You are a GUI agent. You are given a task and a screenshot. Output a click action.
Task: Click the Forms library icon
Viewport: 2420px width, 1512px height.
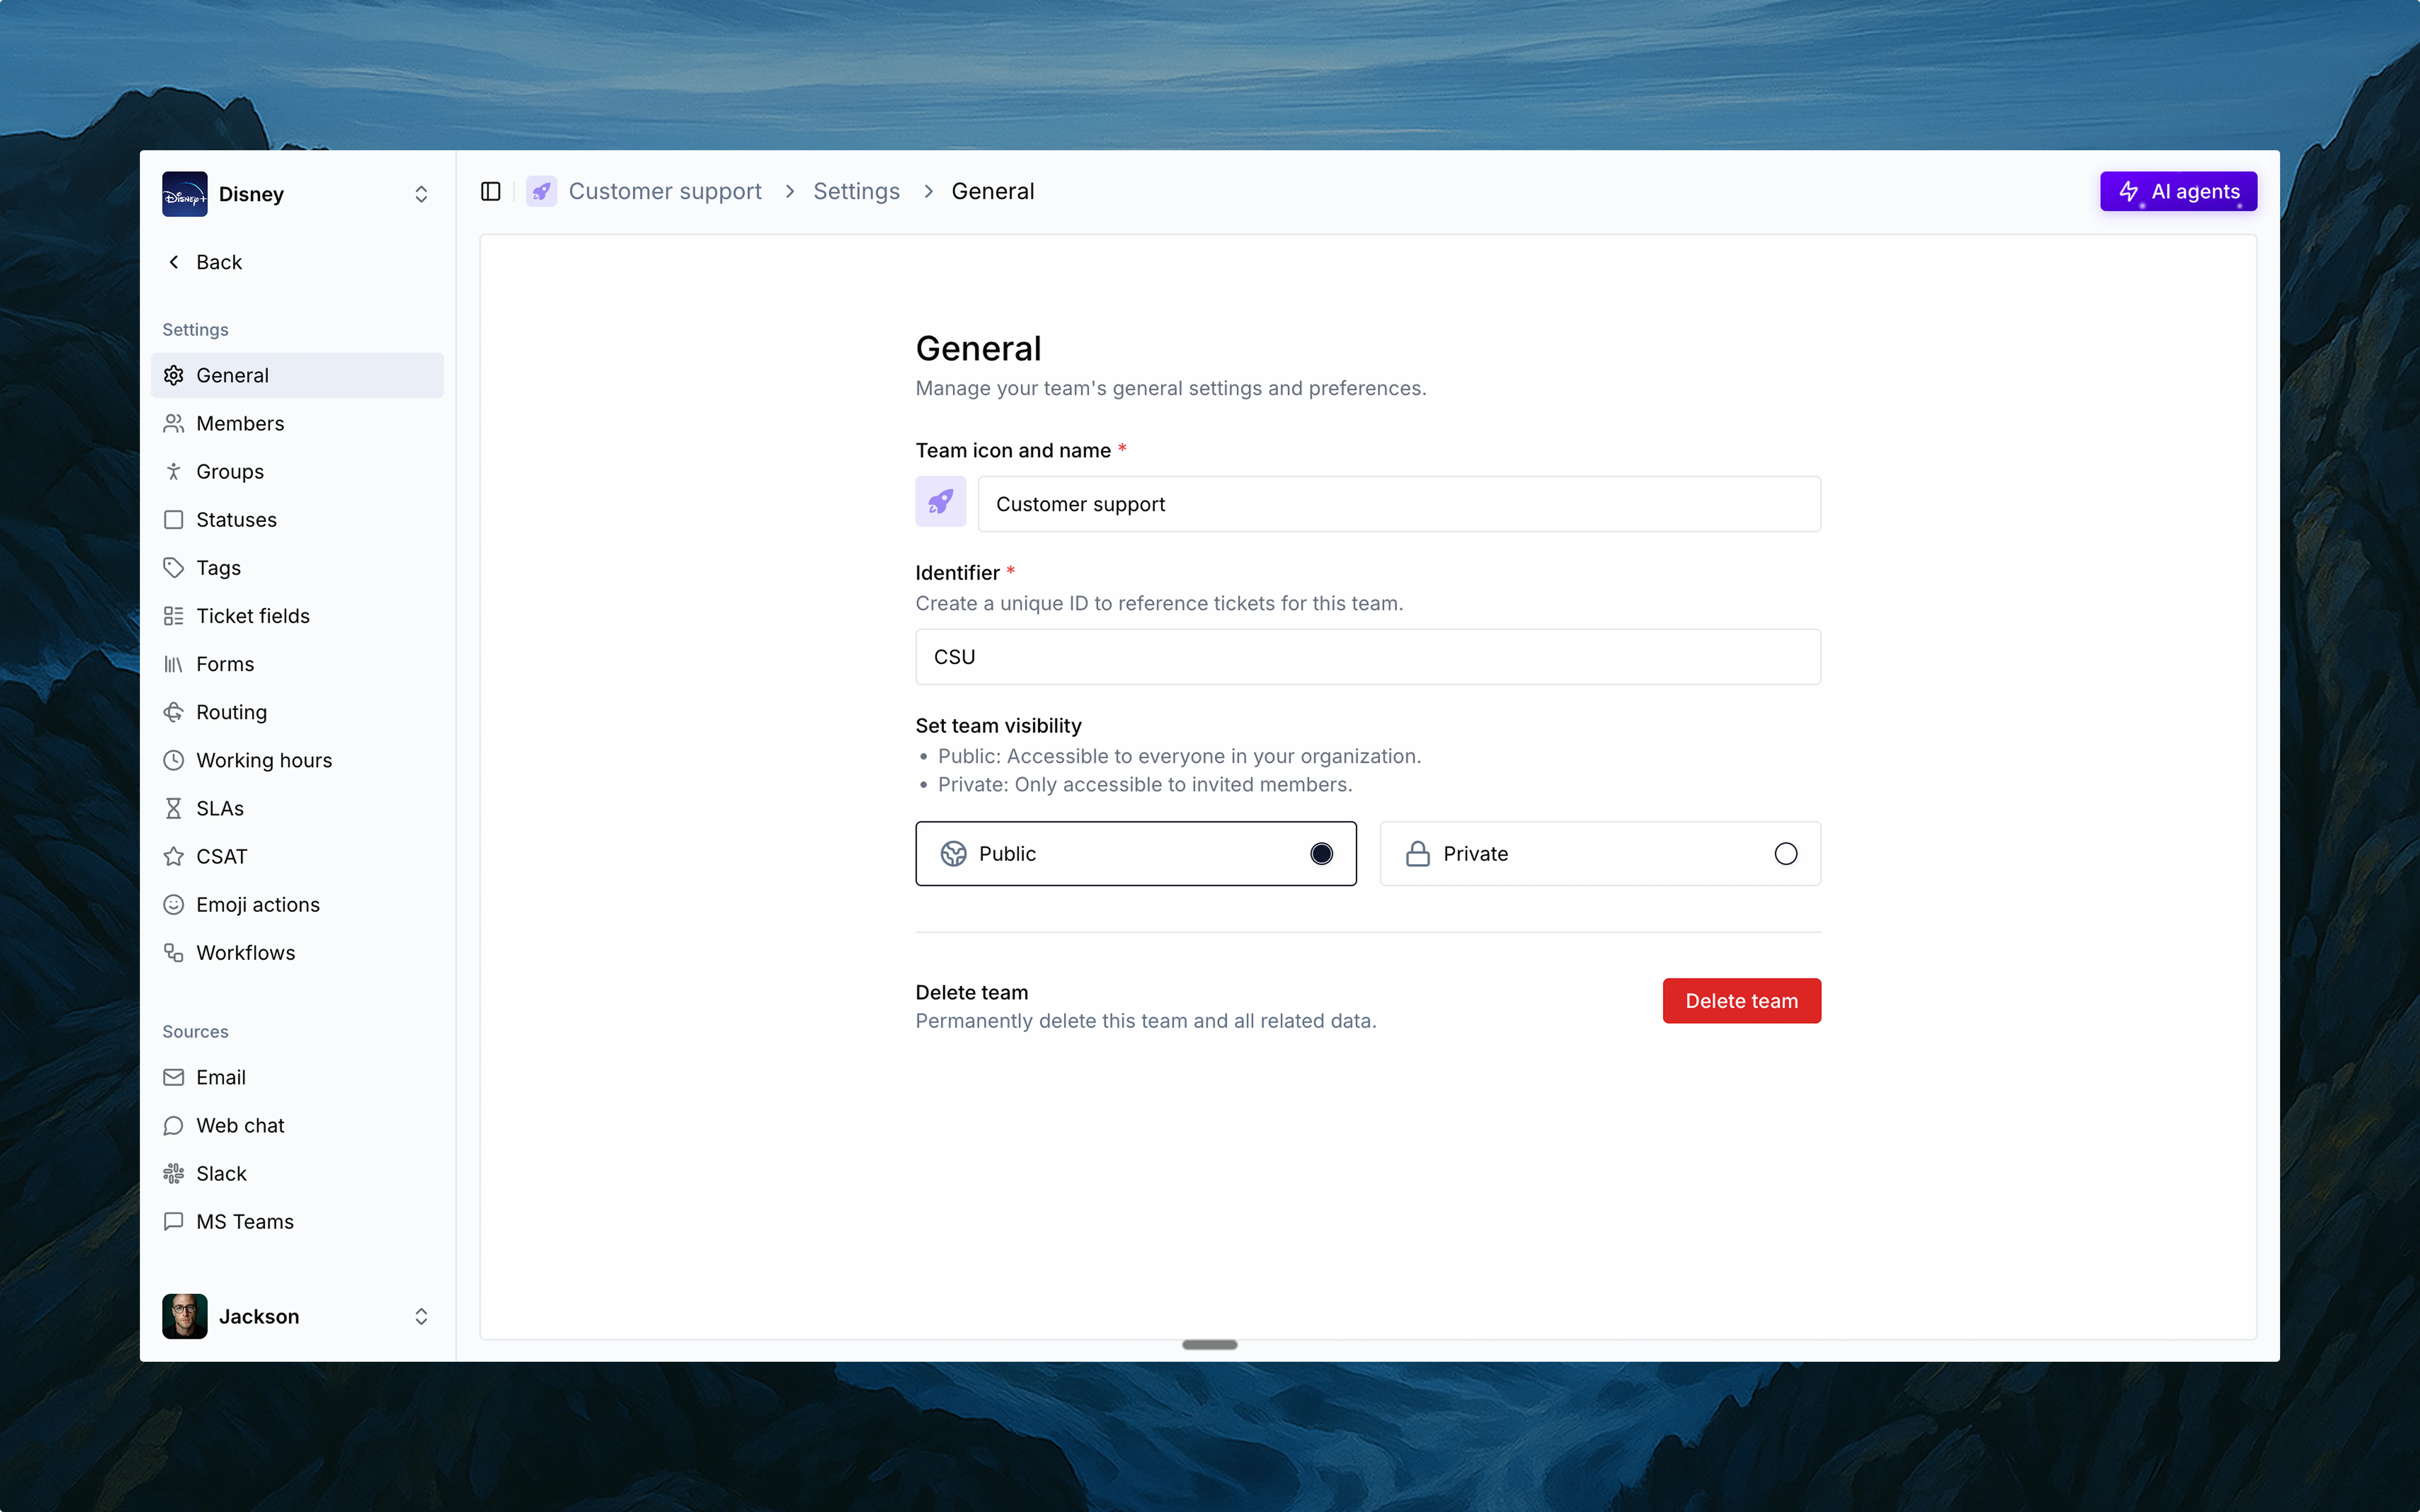point(174,664)
